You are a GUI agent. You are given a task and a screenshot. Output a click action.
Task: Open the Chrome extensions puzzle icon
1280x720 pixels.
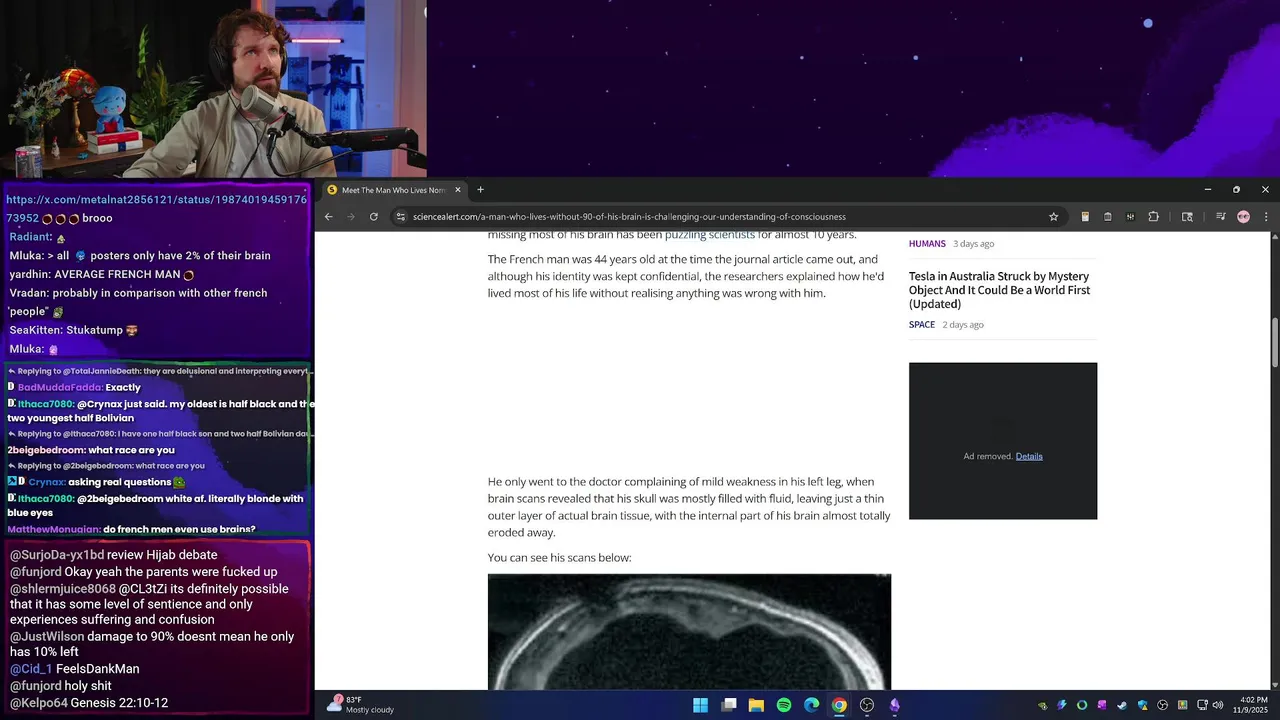tap(1153, 217)
